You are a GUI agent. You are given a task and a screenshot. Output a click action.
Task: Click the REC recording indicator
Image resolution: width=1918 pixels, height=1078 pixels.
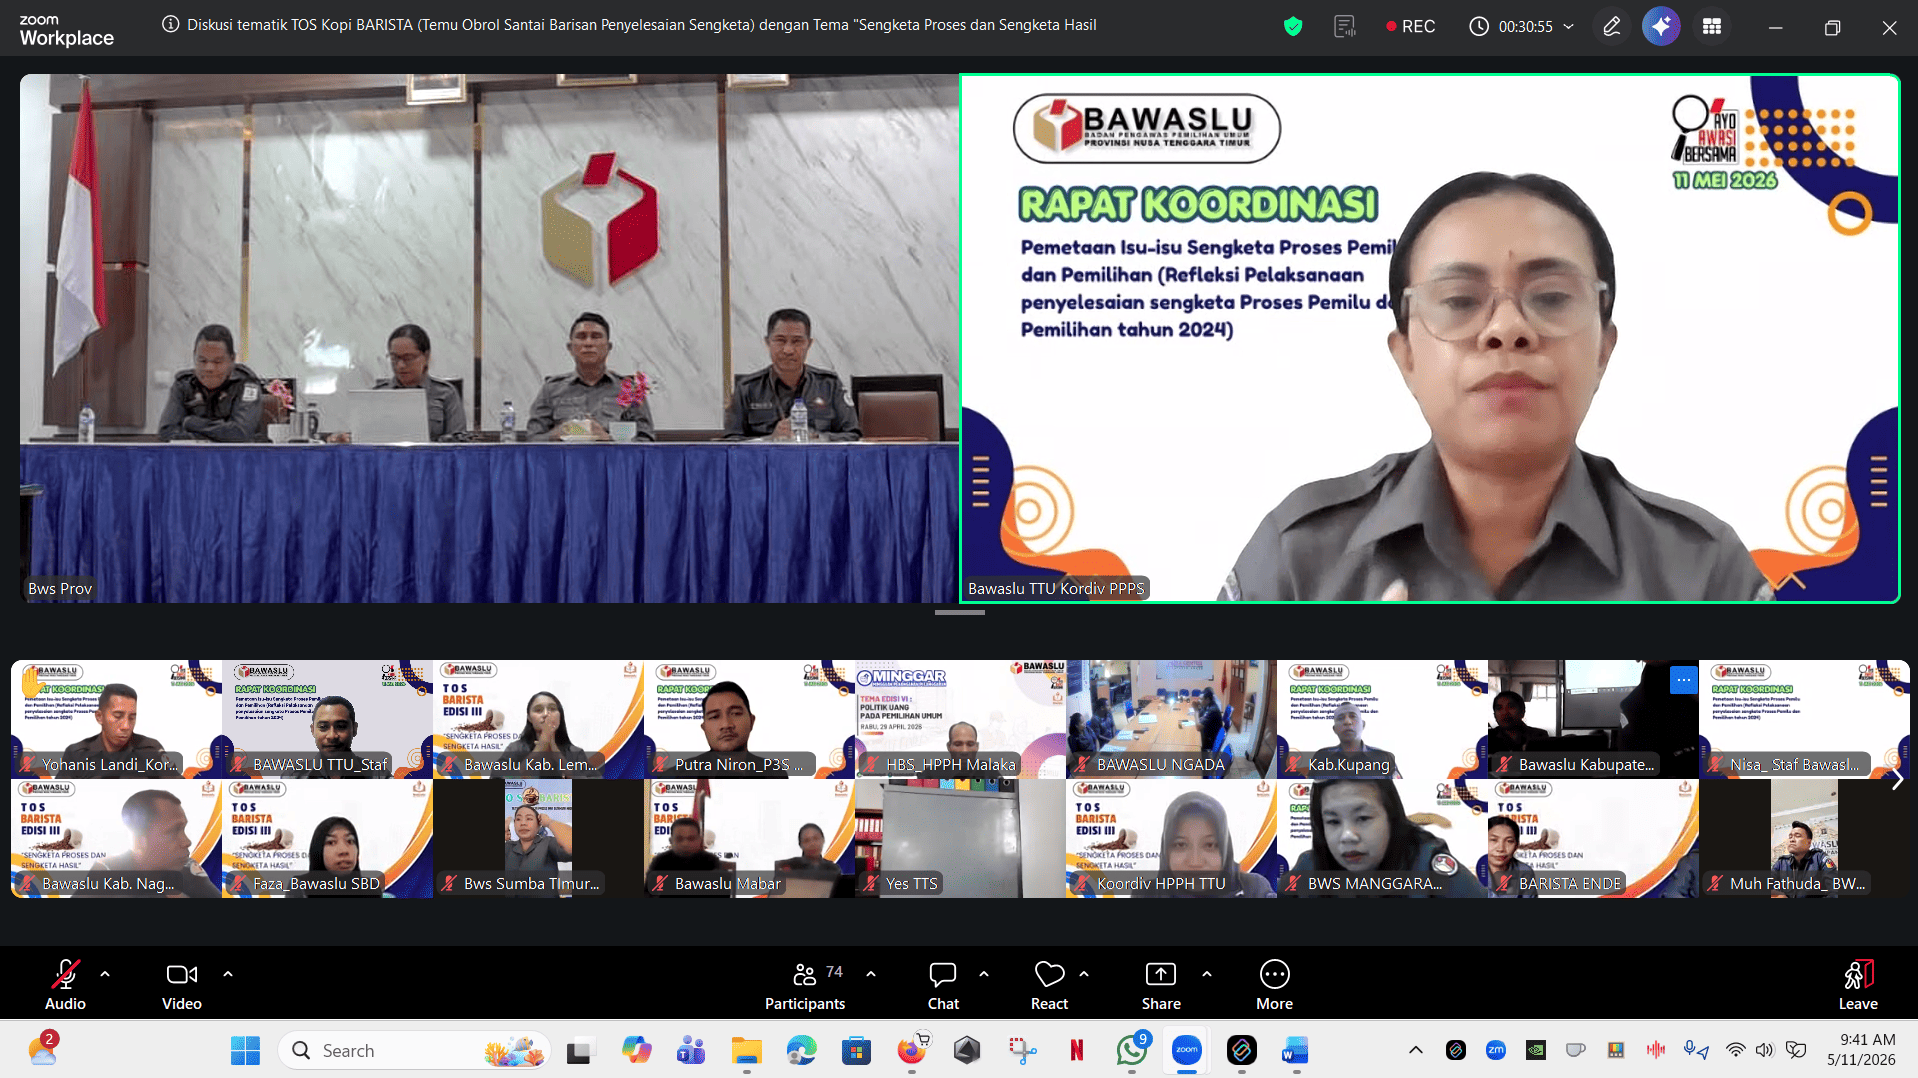[1410, 27]
